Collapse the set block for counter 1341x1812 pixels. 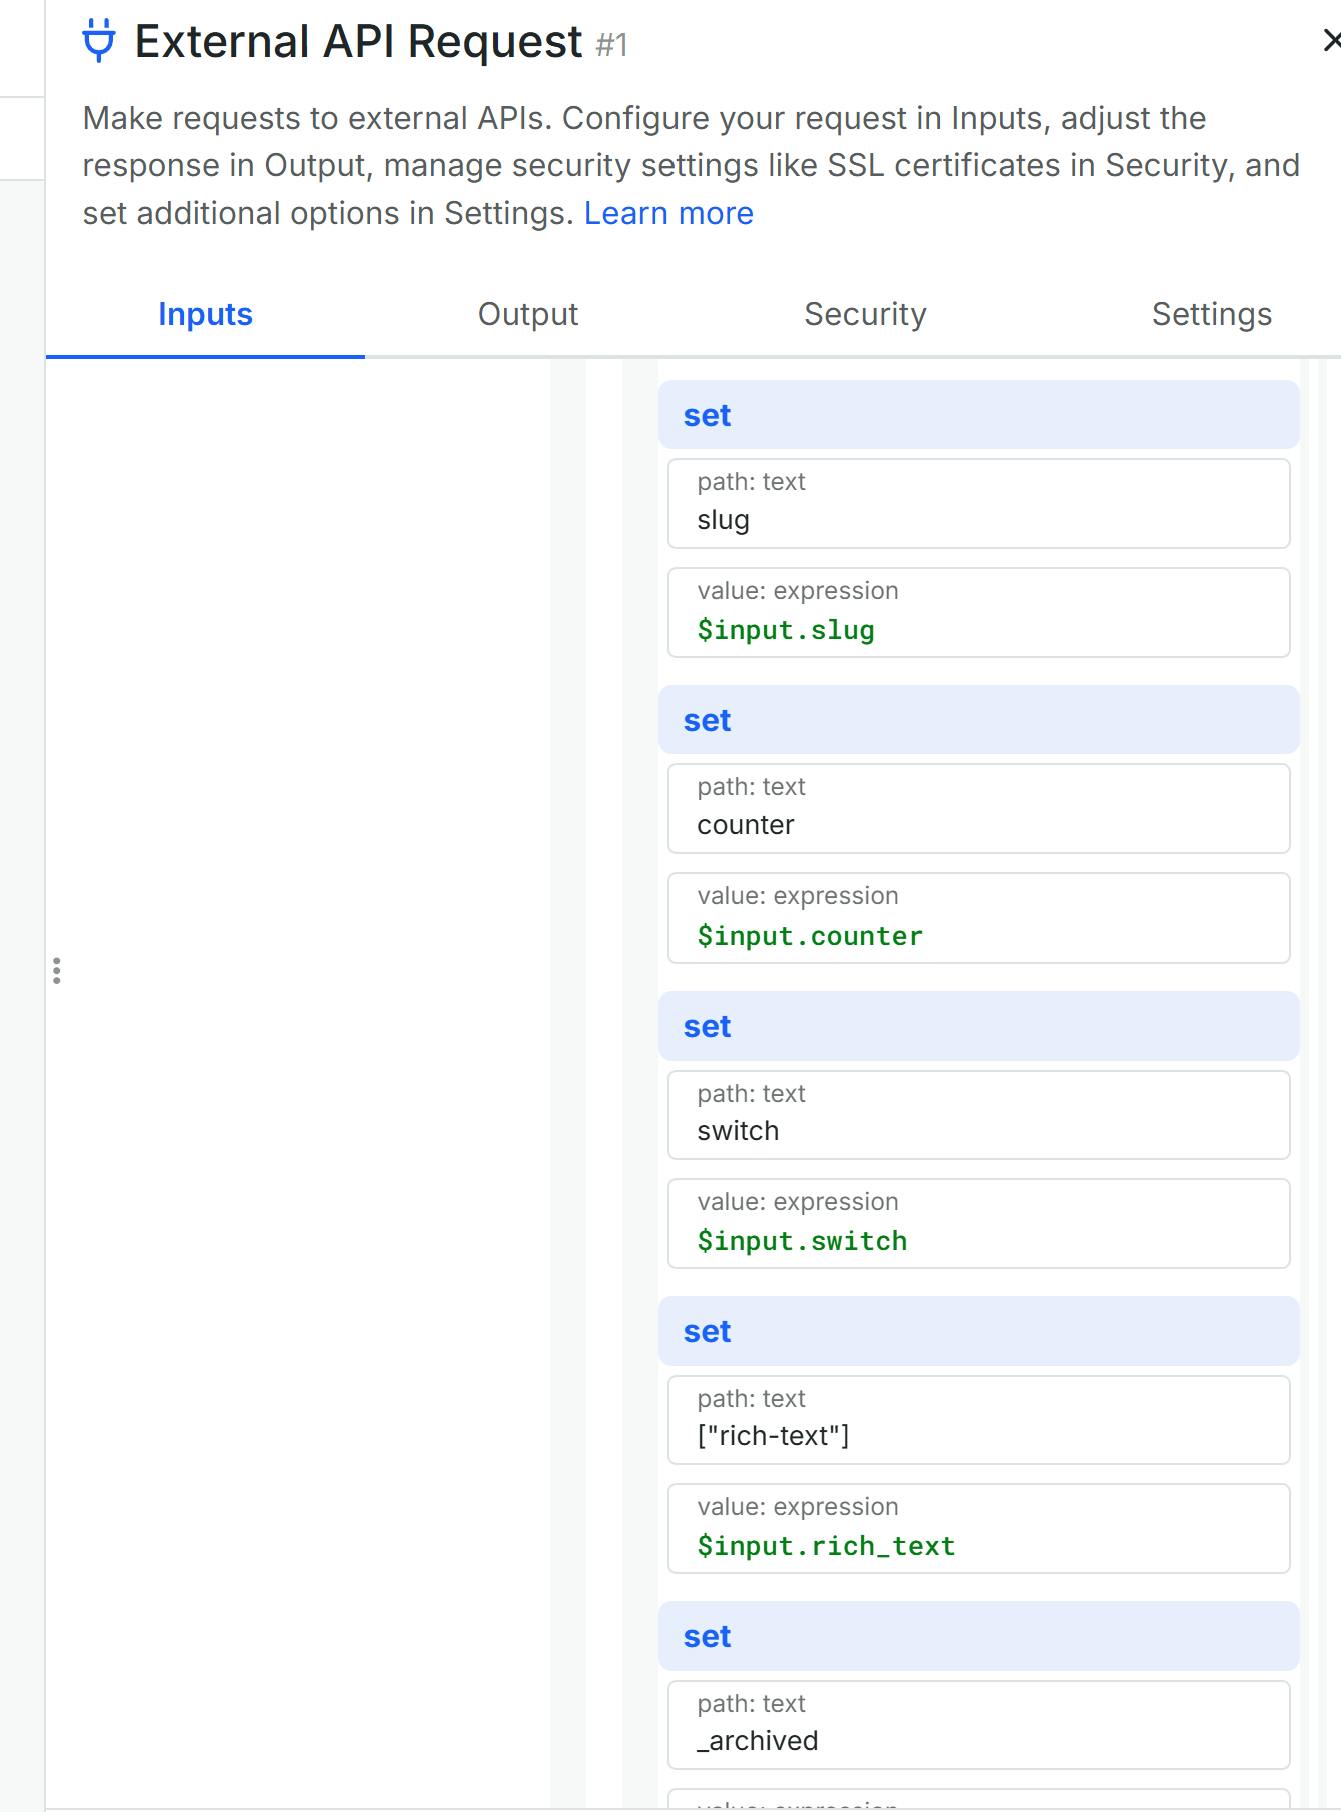tap(978, 720)
